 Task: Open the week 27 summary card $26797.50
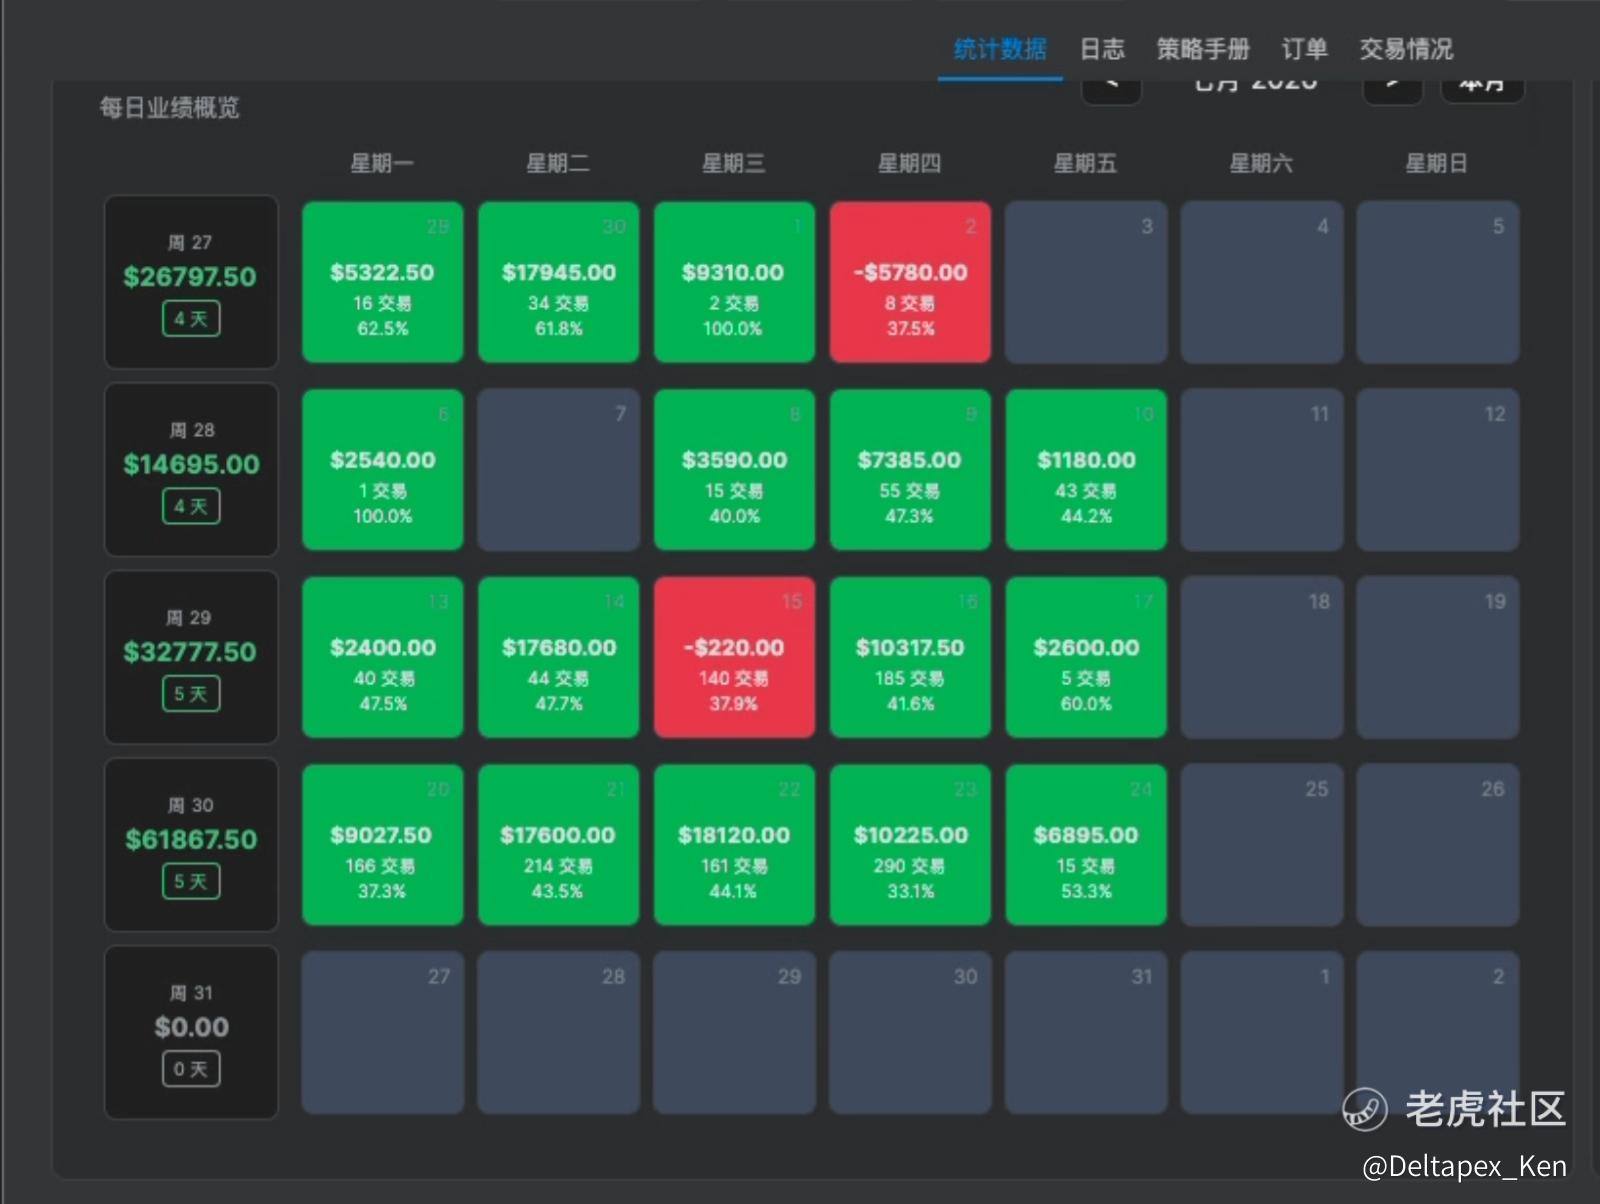coord(191,282)
